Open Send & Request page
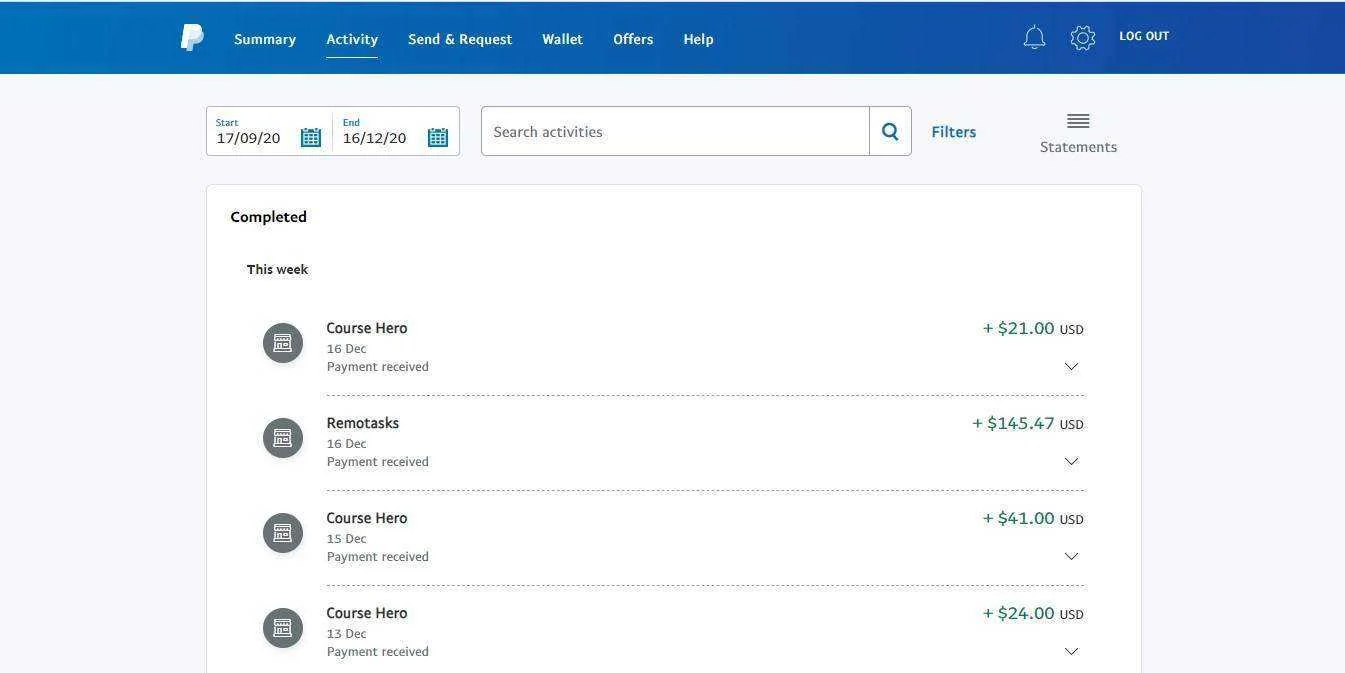 click(x=460, y=39)
